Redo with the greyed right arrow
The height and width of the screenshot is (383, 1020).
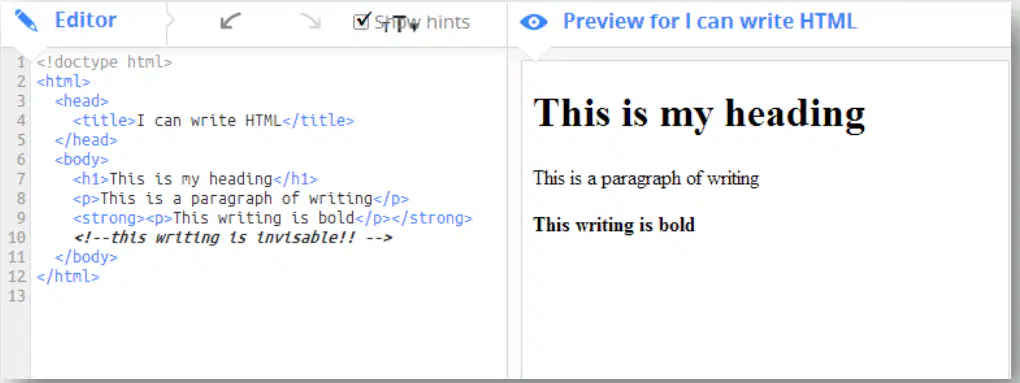click(310, 22)
